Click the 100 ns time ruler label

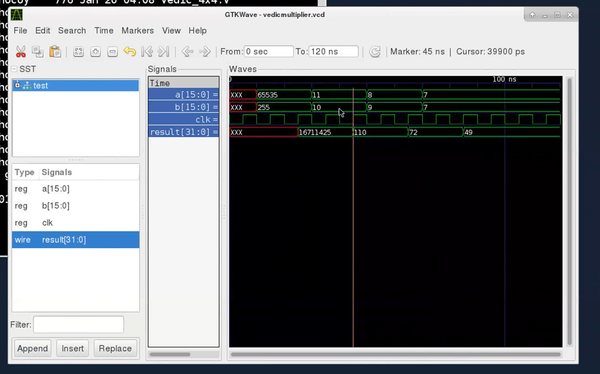[504, 79]
